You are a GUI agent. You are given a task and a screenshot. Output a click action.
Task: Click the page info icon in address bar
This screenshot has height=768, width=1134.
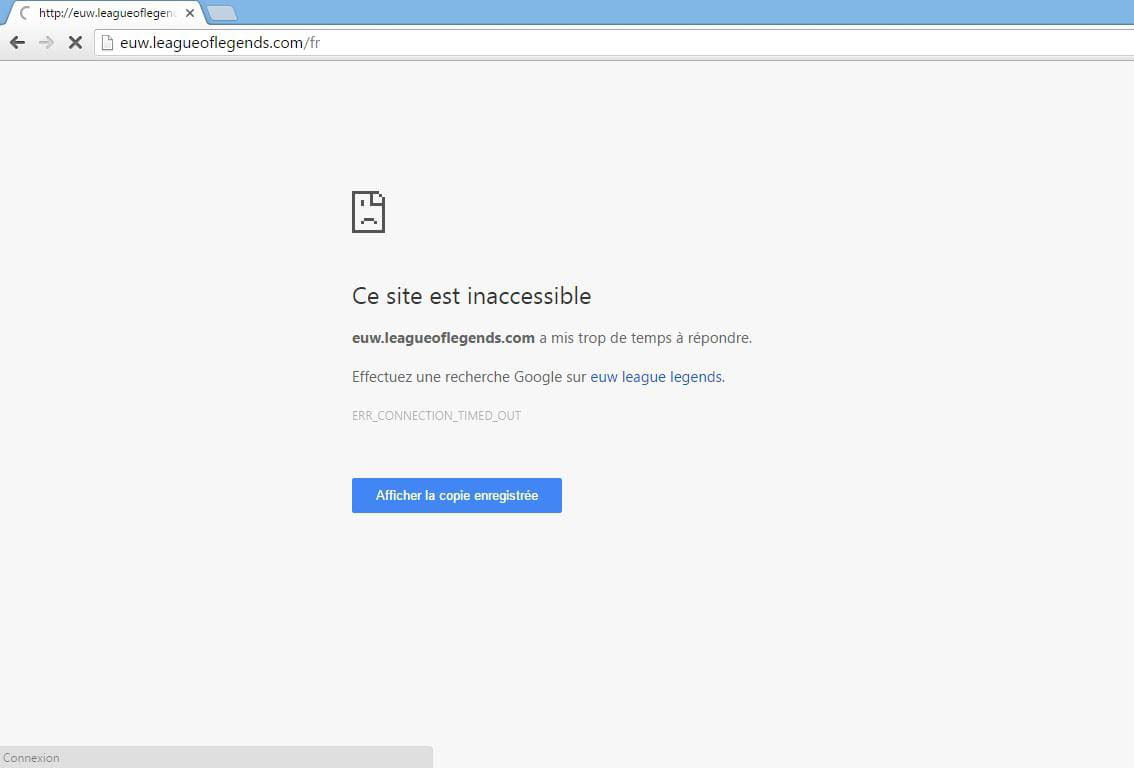[x=107, y=43]
